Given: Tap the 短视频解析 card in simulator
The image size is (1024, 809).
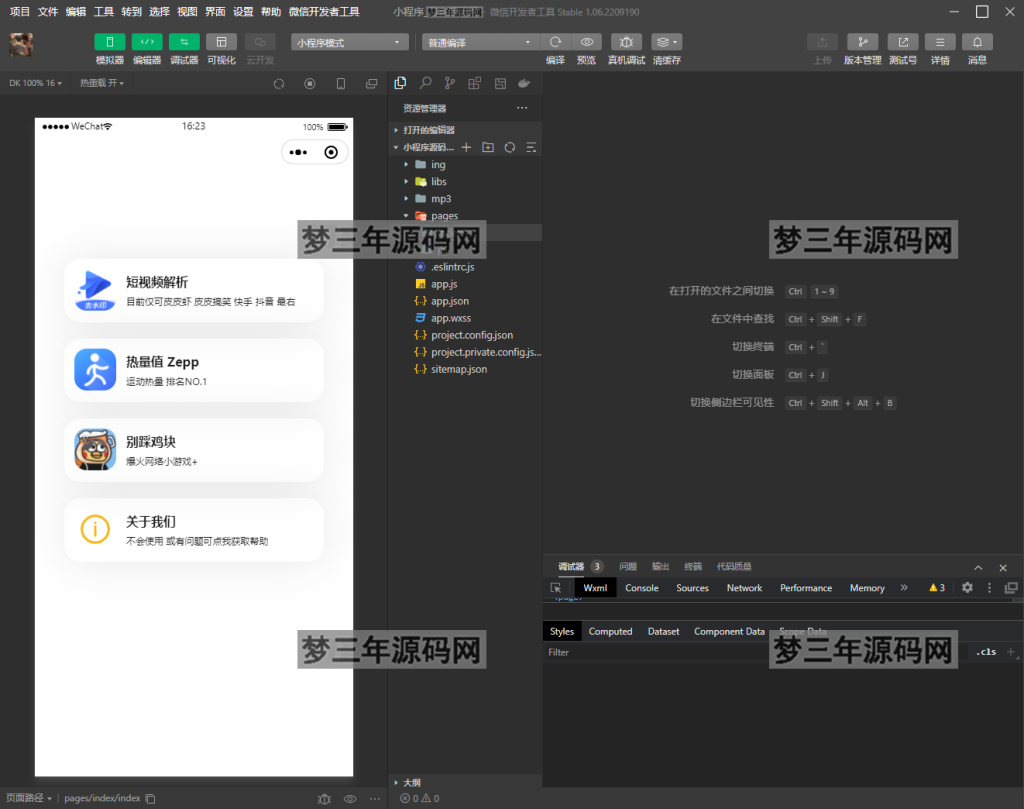Looking at the screenshot, I should (x=194, y=291).
